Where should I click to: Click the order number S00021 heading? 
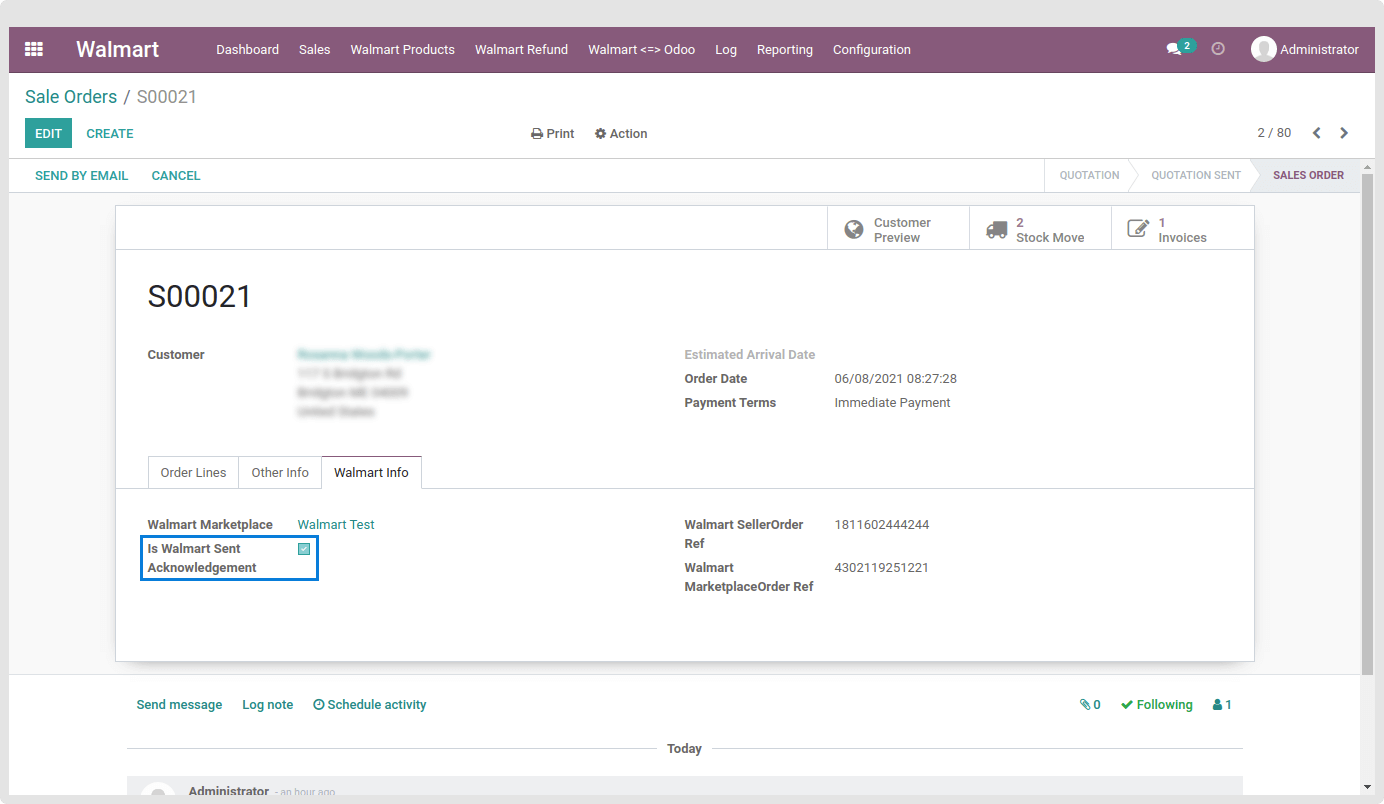point(199,296)
